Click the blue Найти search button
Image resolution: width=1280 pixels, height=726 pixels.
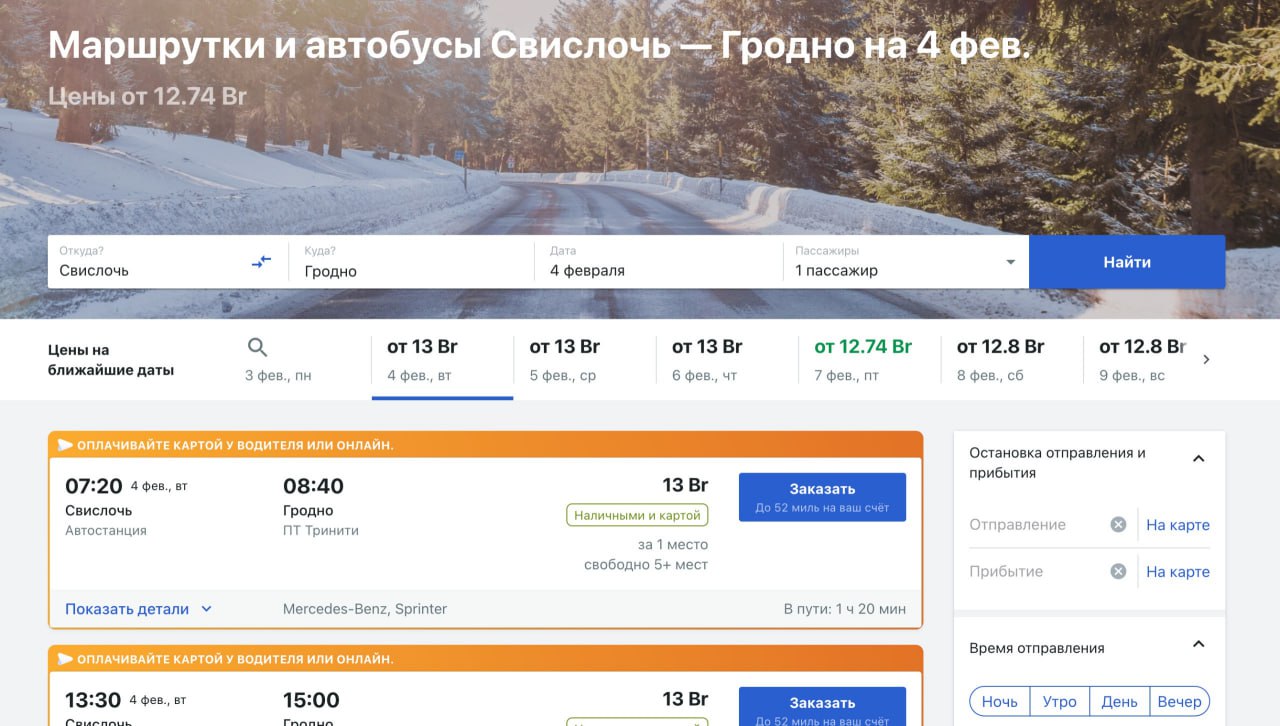pyautogui.click(x=1127, y=261)
